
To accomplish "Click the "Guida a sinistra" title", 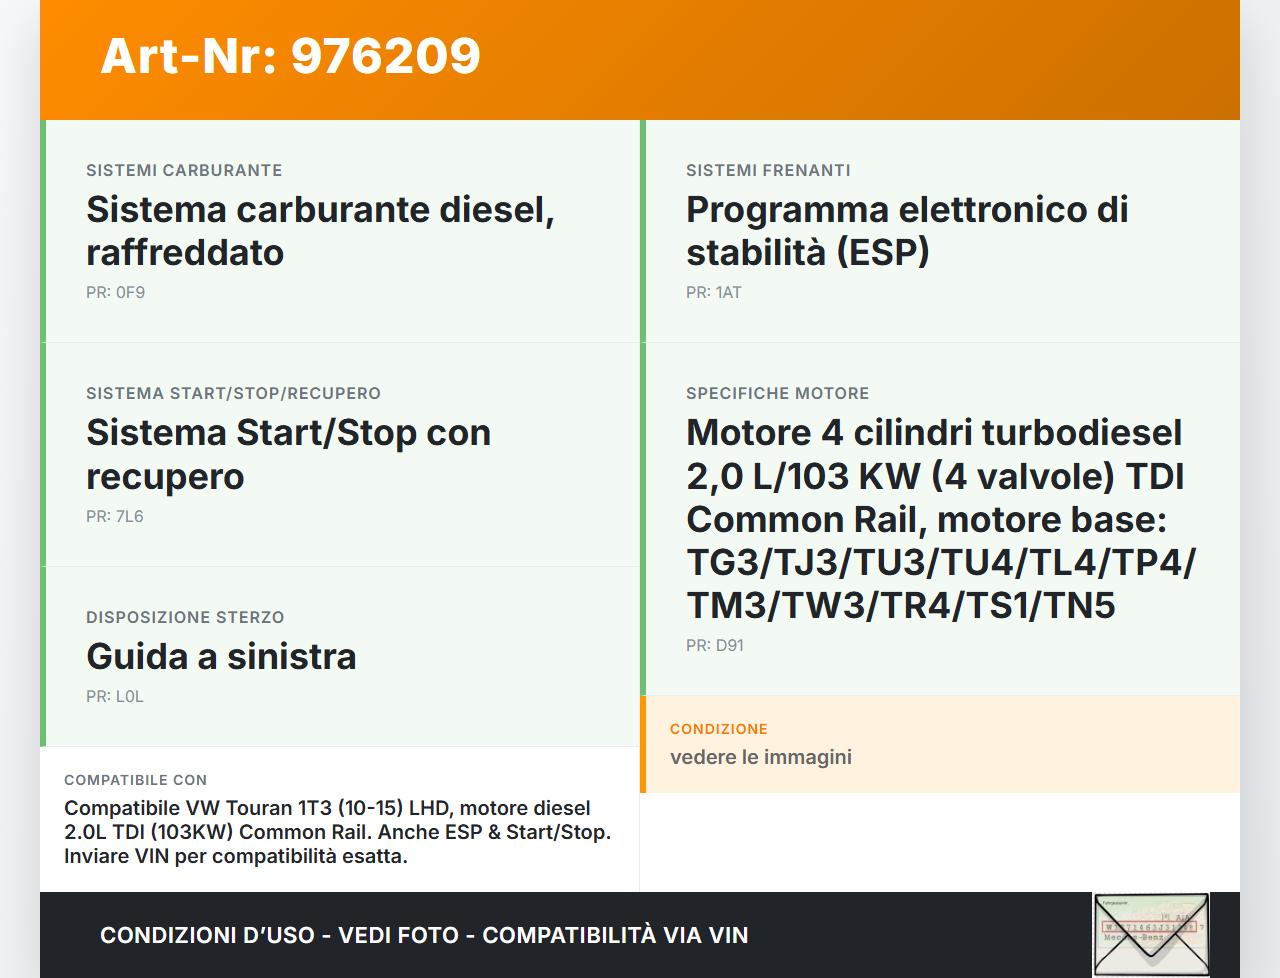I will click(x=221, y=657).
